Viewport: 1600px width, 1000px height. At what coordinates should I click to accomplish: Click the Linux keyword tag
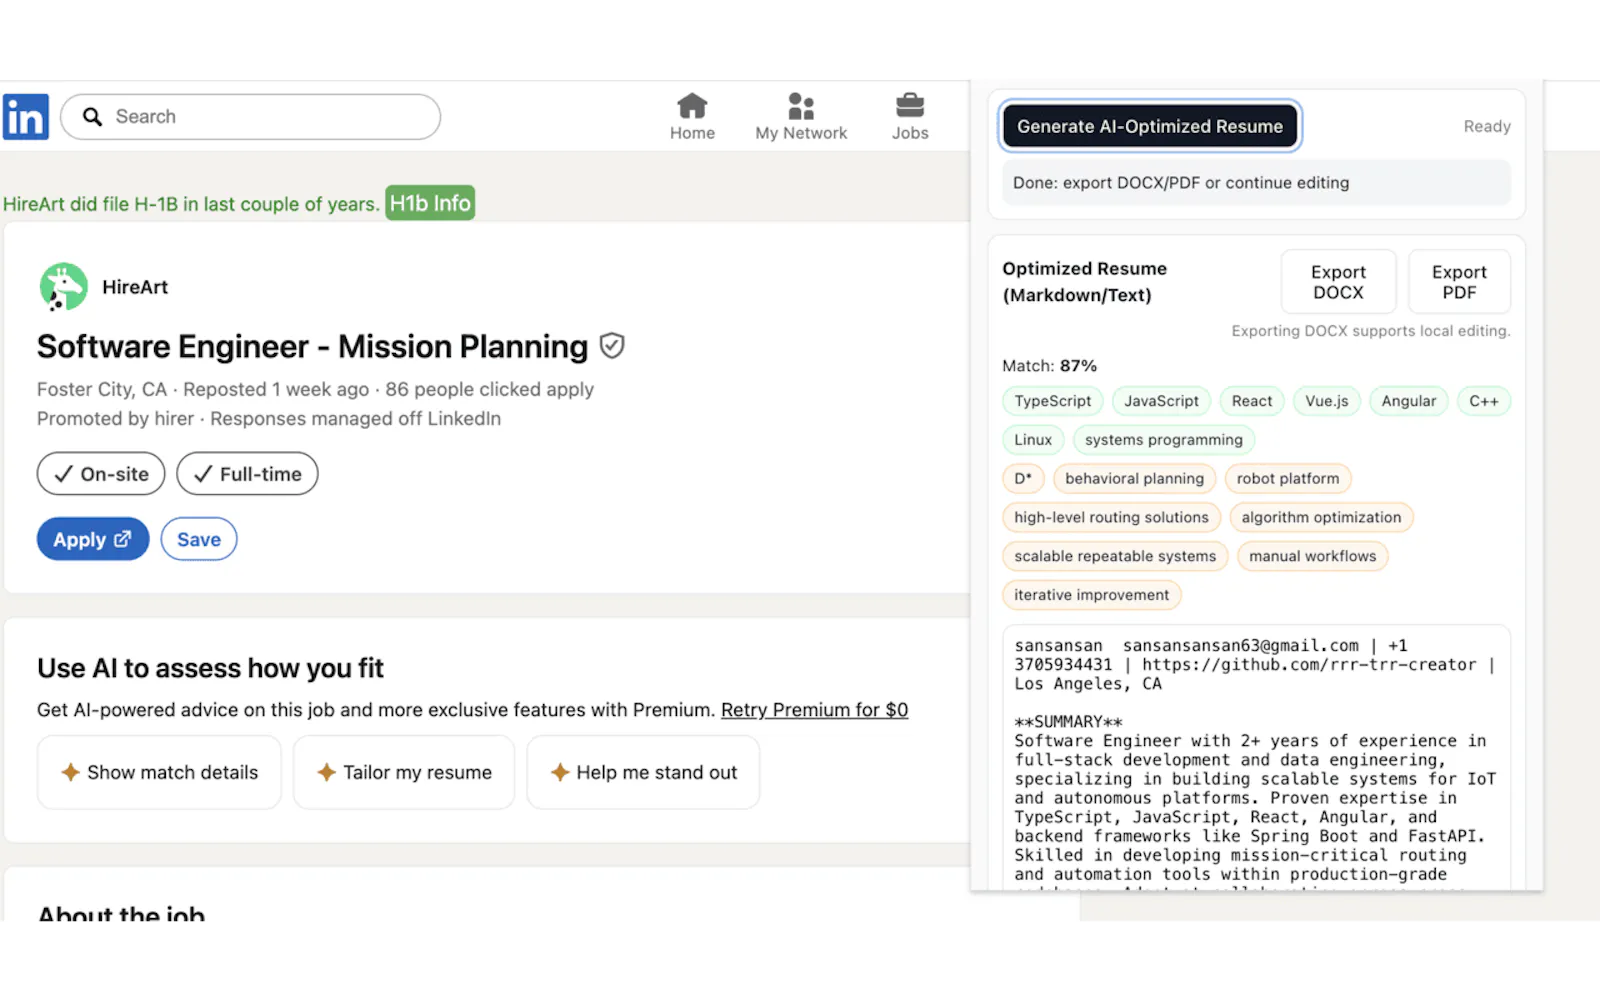(x=1033, y=440)
